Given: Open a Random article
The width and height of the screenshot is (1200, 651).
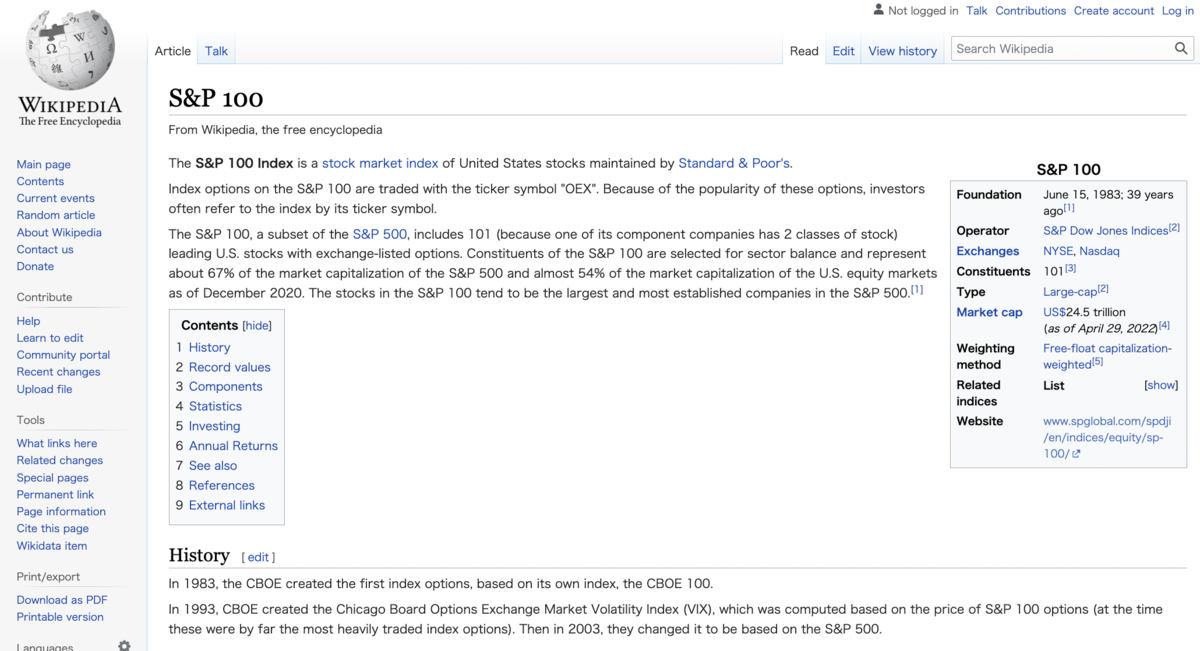Looking at the screenshot, I should click(56, 215).
